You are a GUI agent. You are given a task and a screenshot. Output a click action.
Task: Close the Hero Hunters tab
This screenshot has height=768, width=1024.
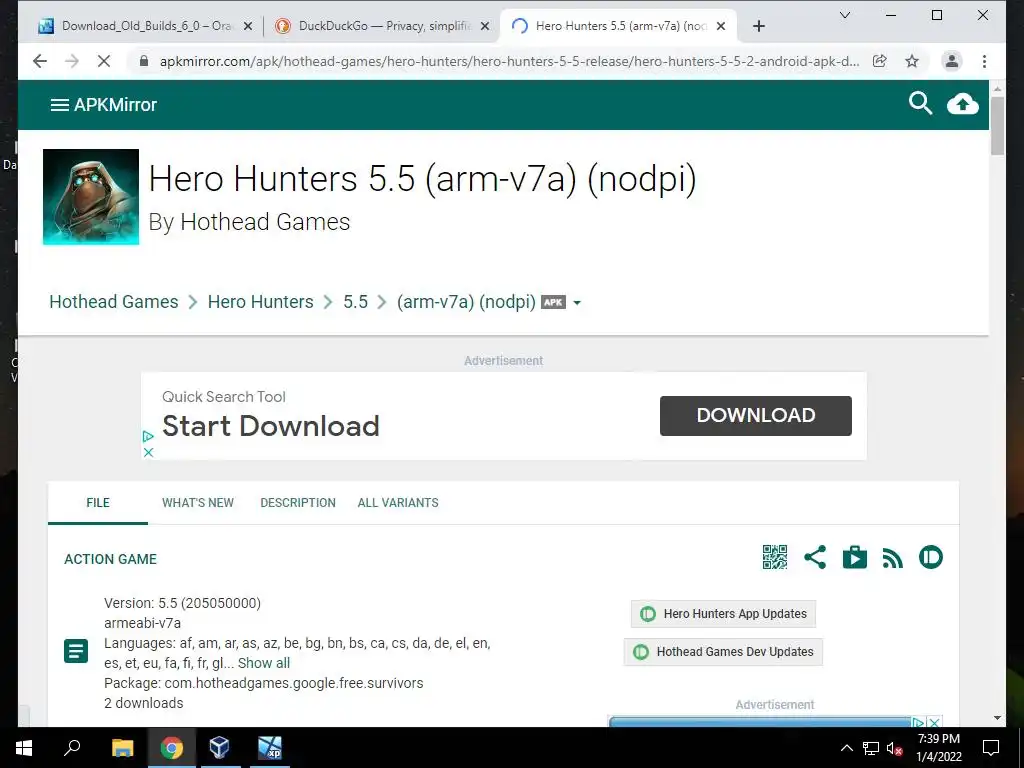tap(720, 26)
